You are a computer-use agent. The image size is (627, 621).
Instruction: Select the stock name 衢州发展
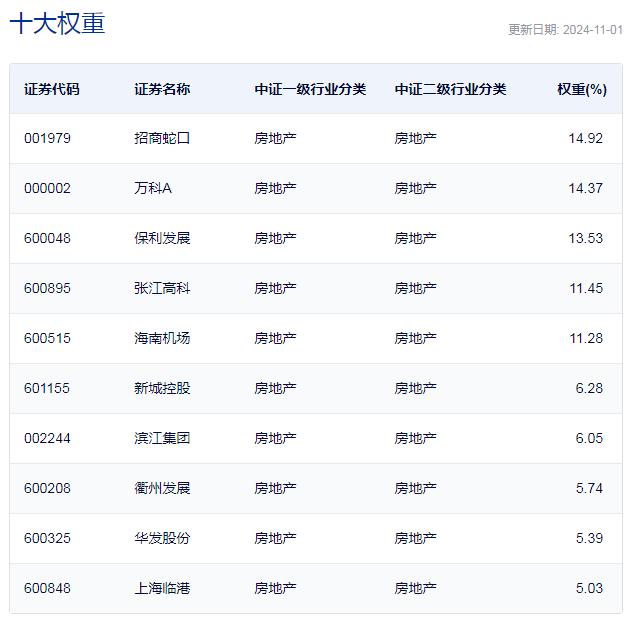tap(162, 488)
